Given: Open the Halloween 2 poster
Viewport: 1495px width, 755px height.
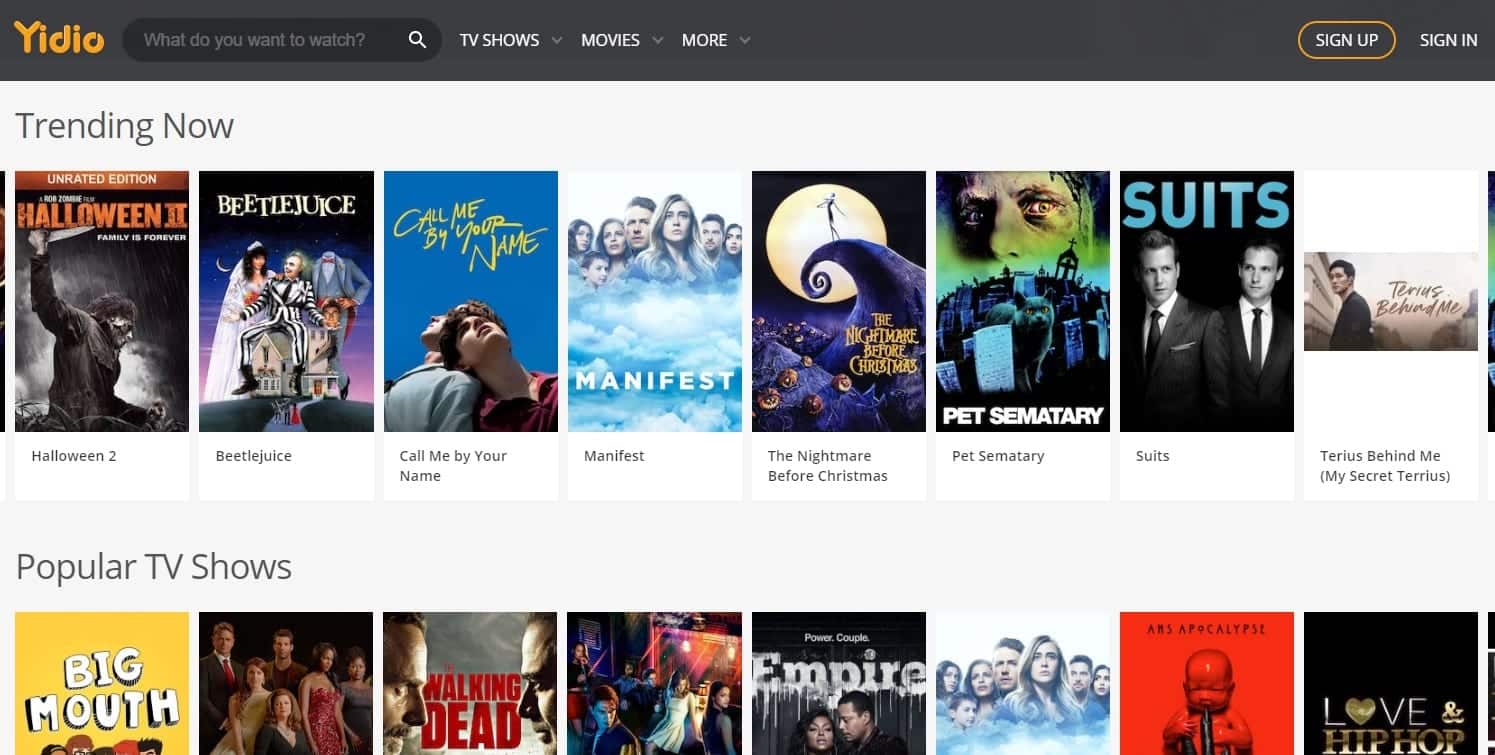Looking at the screenshot, I should click(102, 301).
